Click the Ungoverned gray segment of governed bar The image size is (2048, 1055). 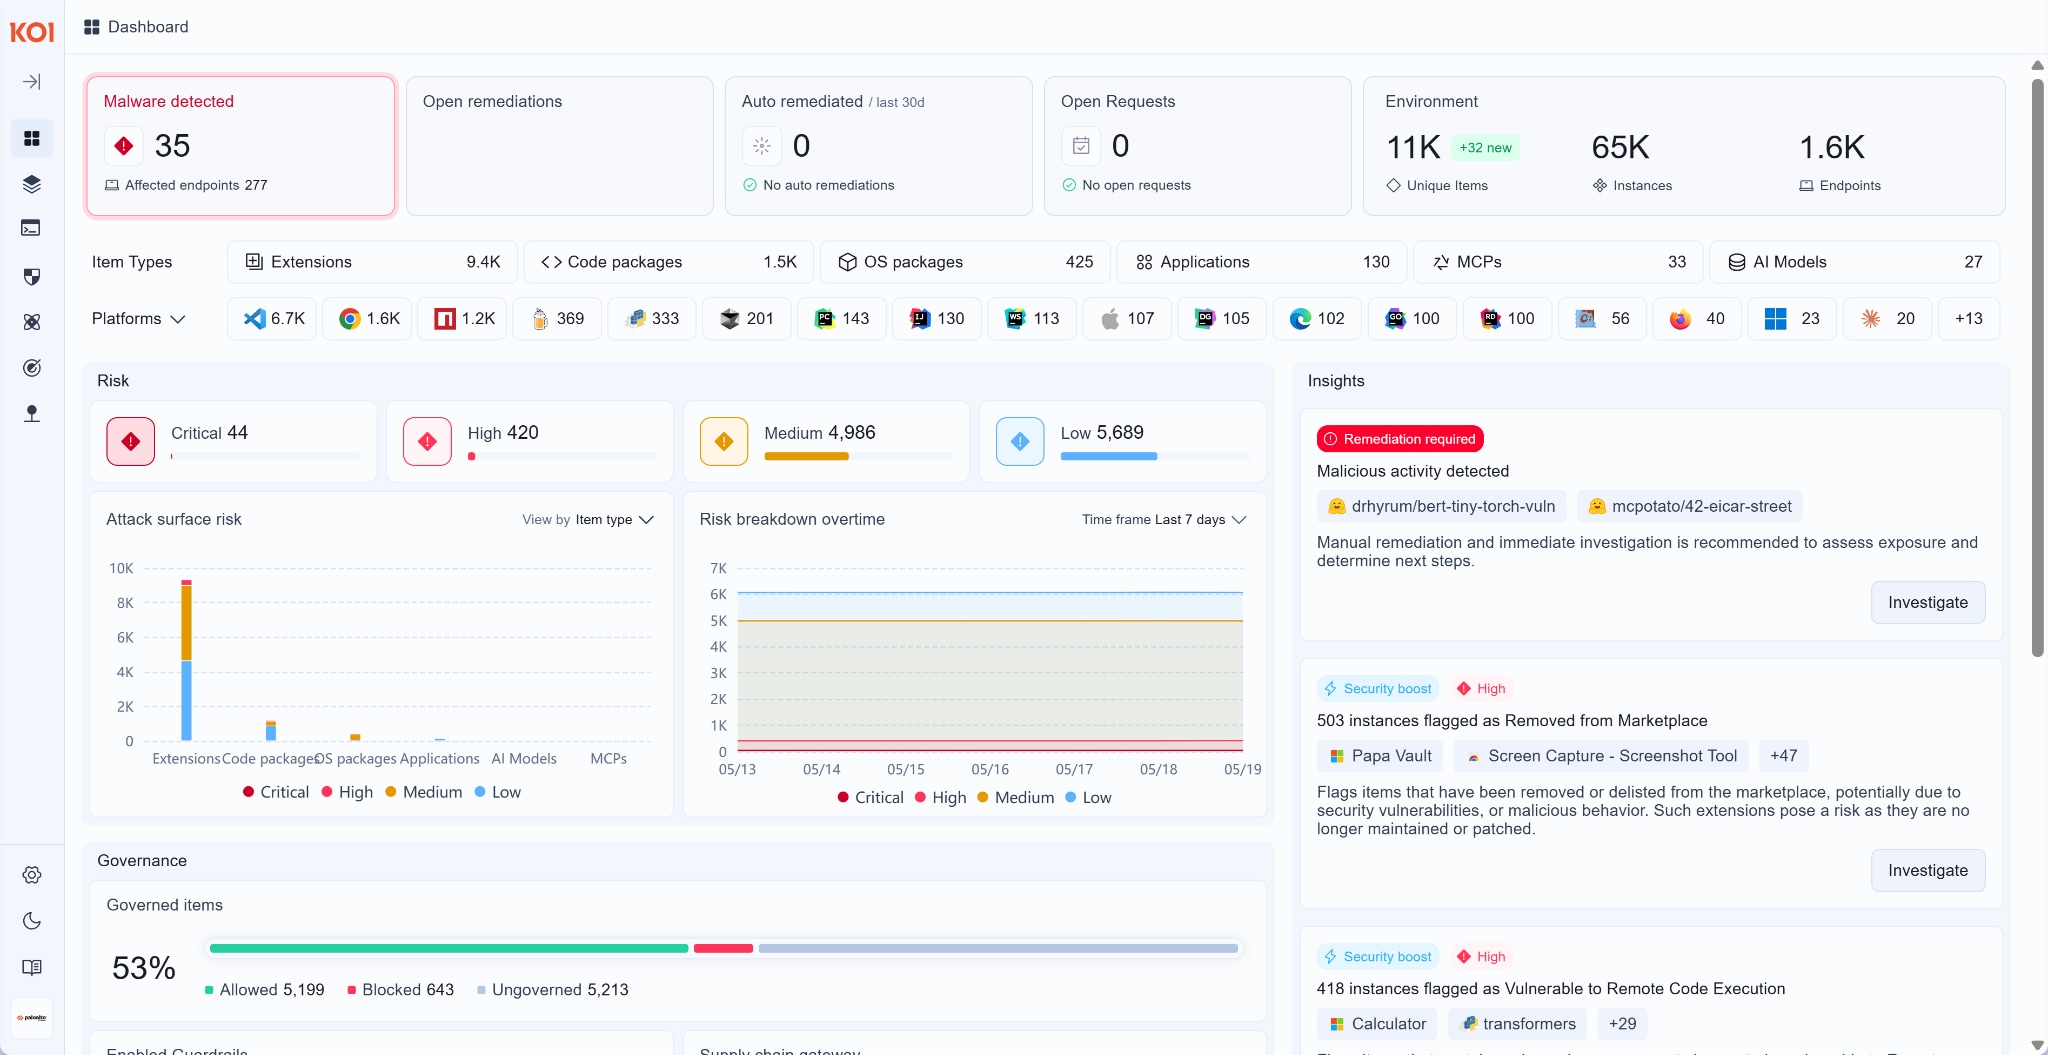(998, 948)
